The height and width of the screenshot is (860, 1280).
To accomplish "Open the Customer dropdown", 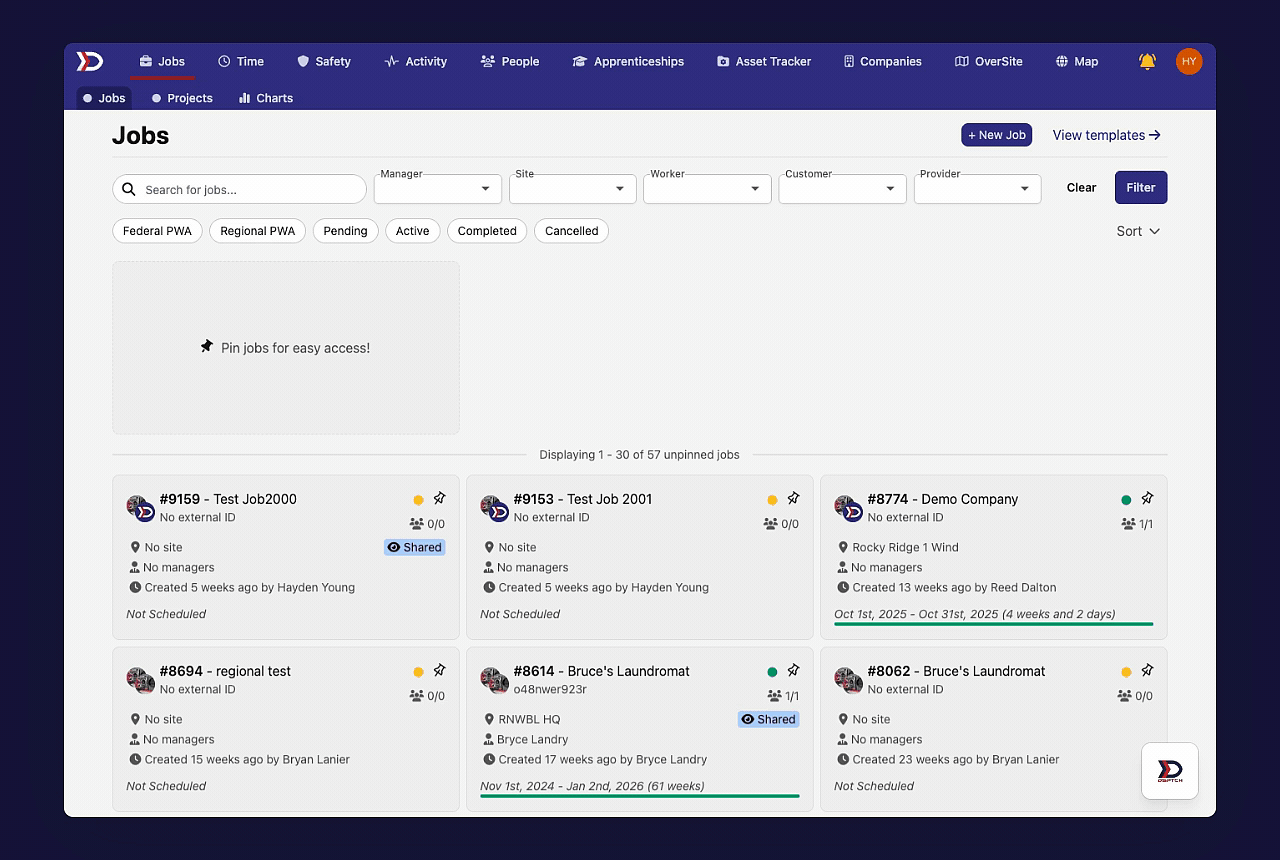I will (x=842, y=189).
